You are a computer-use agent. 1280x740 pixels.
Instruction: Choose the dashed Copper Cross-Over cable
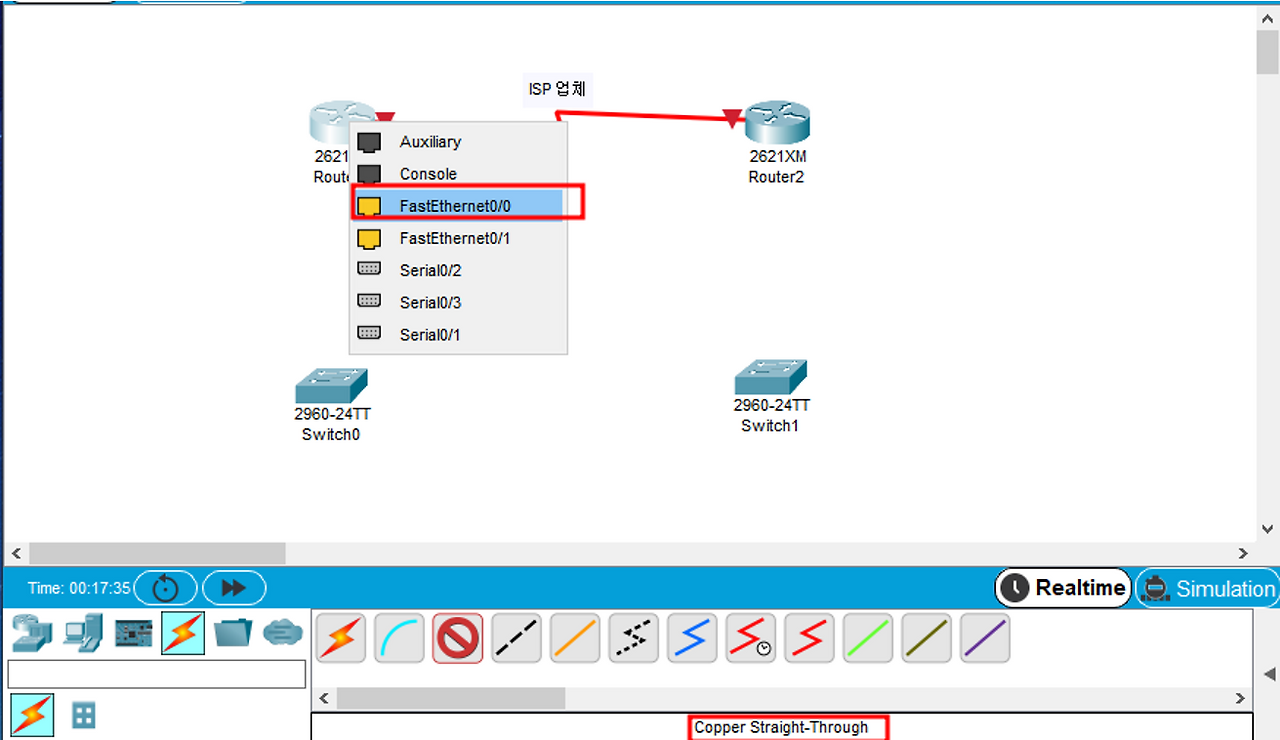point(516,639)
